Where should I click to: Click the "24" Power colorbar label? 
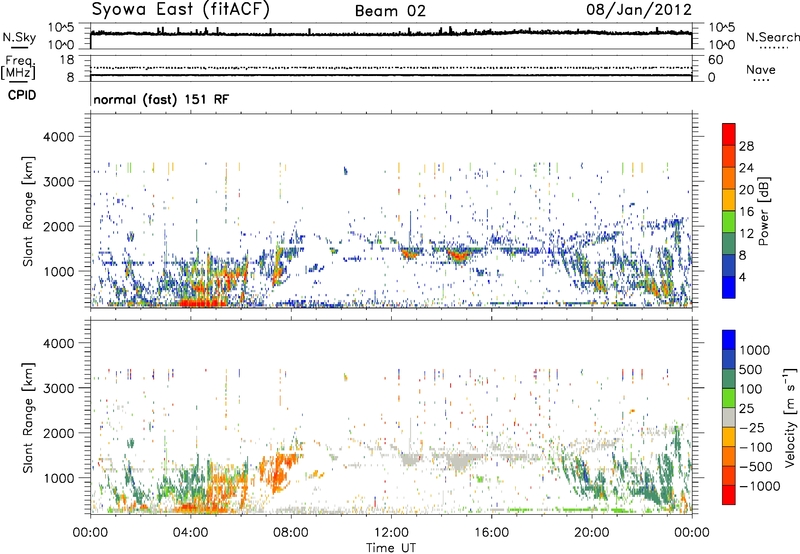(x=746, y=168)
